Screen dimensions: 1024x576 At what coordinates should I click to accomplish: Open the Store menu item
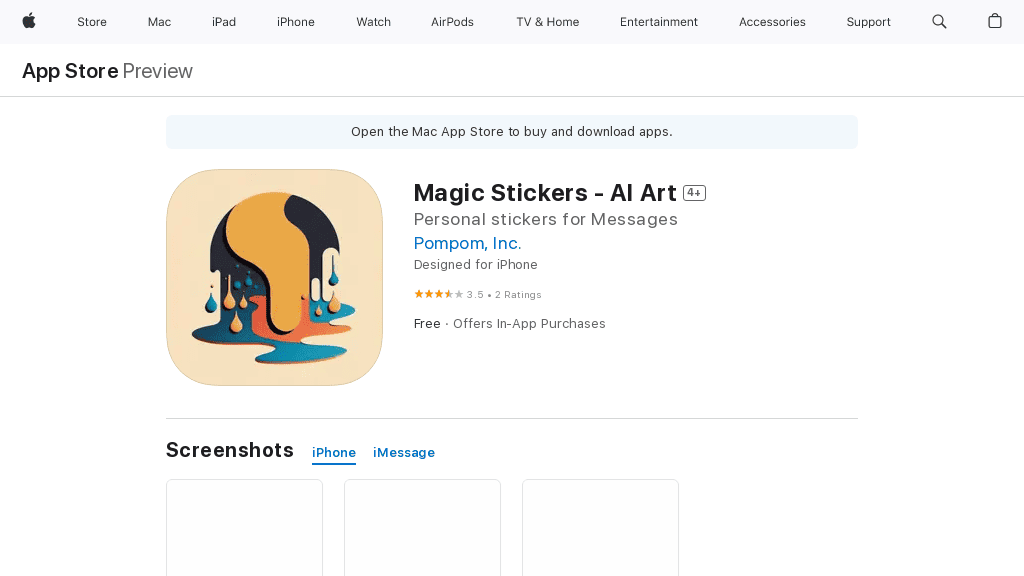tap(91, 21)
